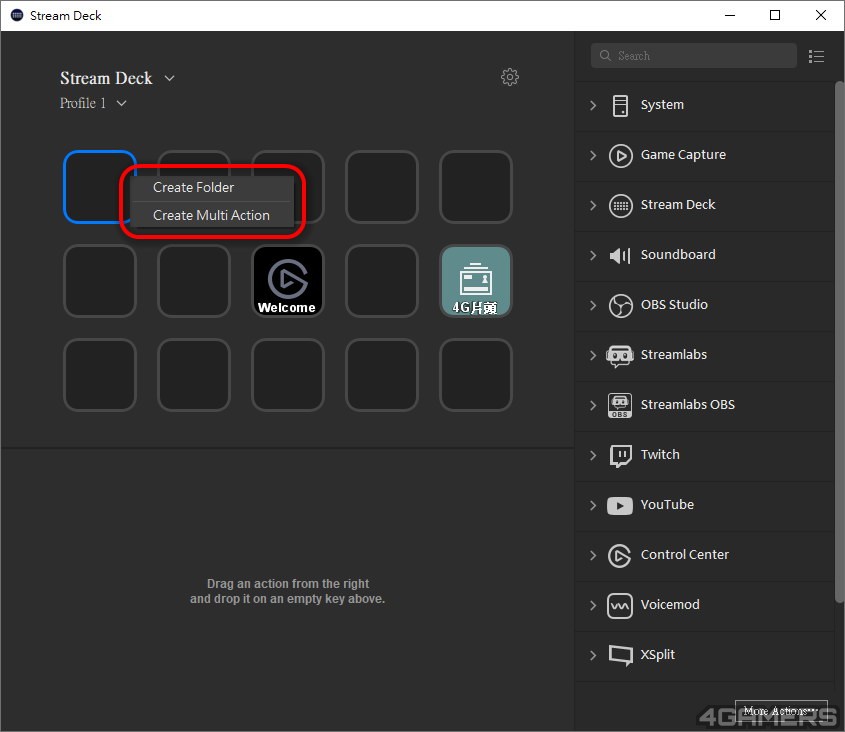Expand the Twitch category
Viewport: 845px width, 732px height.
593,456
